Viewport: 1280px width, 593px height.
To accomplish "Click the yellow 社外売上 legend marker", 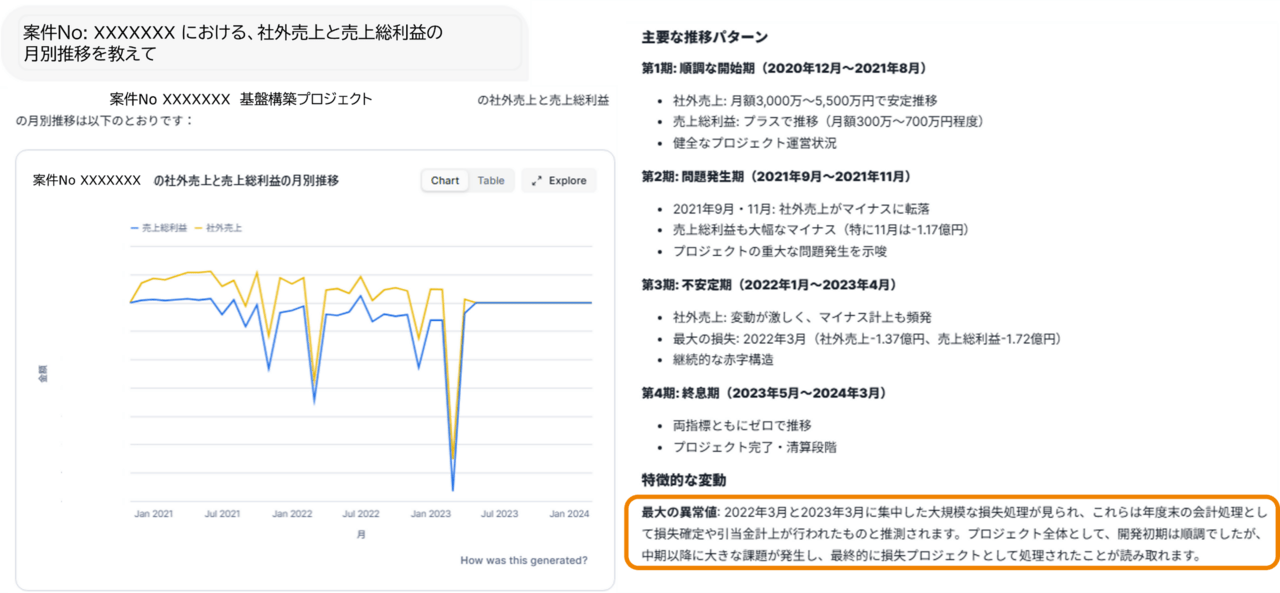I will (198, 228).
